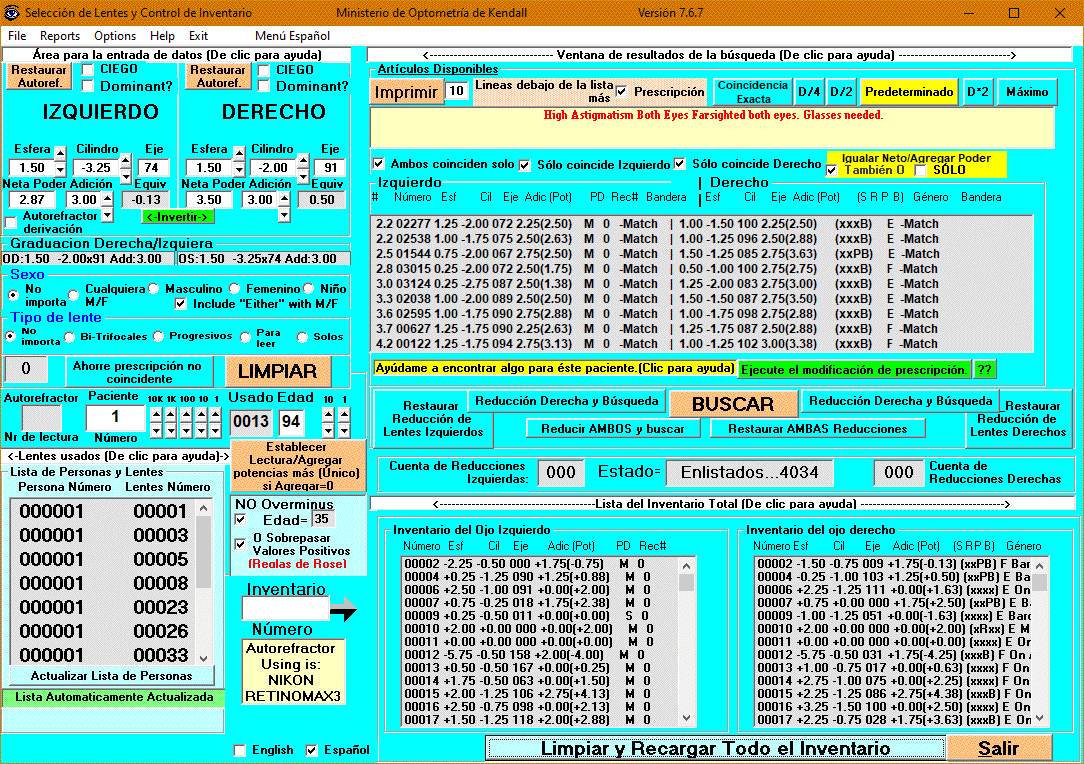Decrease right Cilindro value with down arrow

click(303, 177)
